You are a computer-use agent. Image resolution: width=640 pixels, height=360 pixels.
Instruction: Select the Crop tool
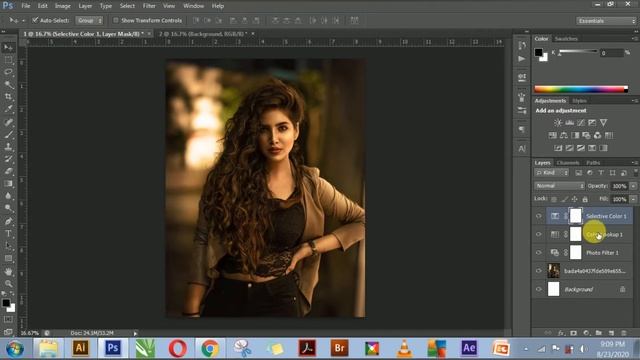pos(8,97)
